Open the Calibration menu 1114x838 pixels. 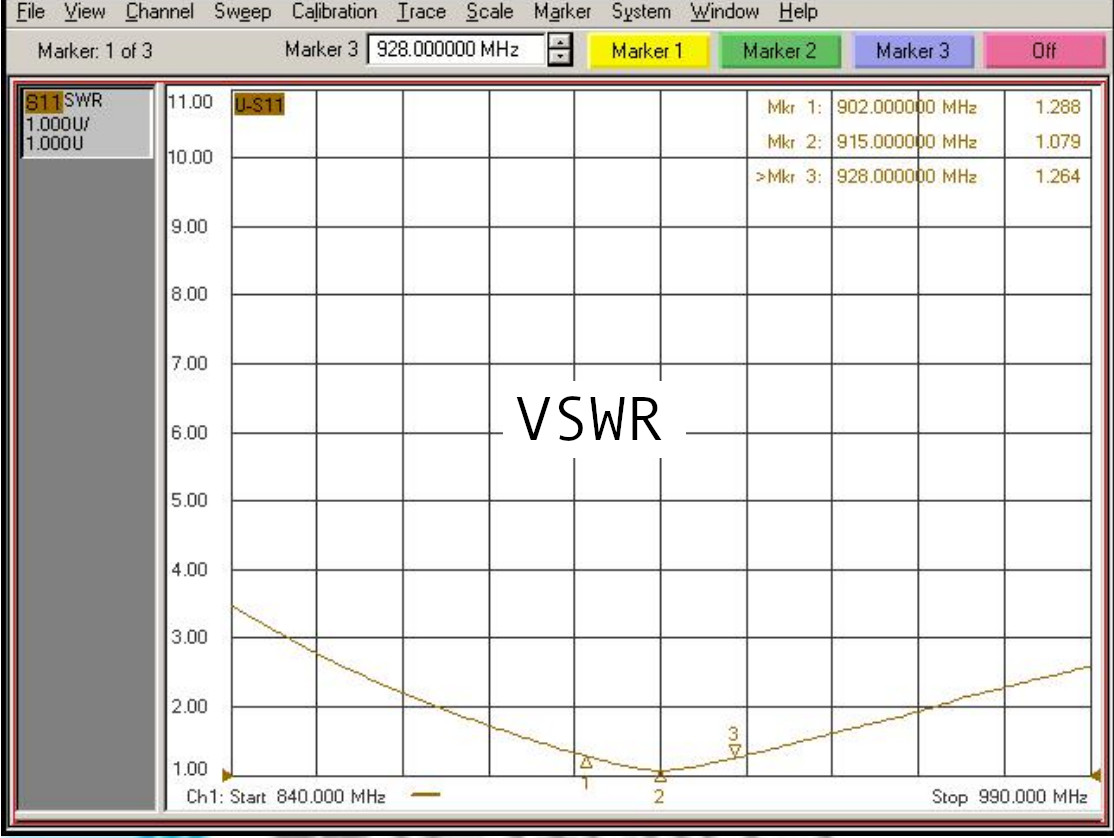pos(333,12)
